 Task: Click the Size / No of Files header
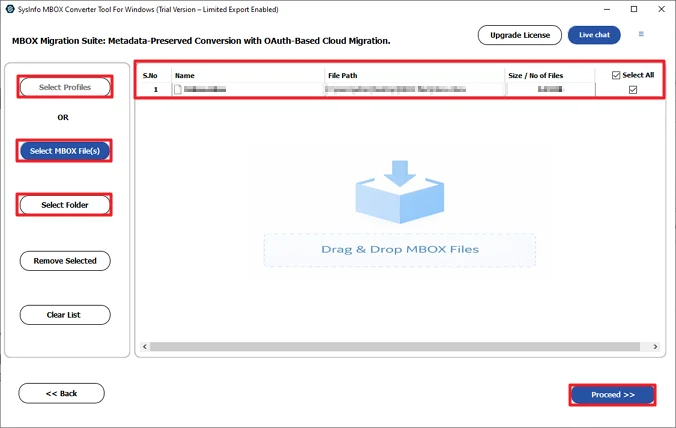535,75
